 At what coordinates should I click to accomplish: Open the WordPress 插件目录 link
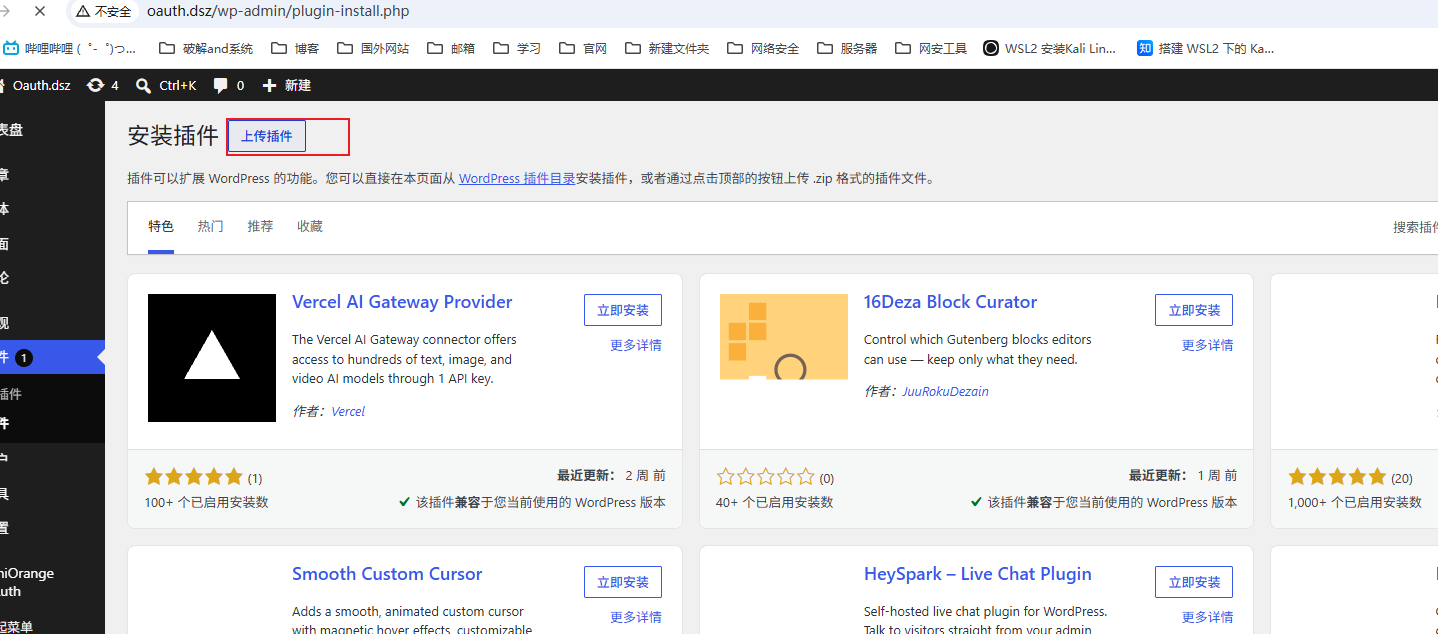(x=517, y=178)
